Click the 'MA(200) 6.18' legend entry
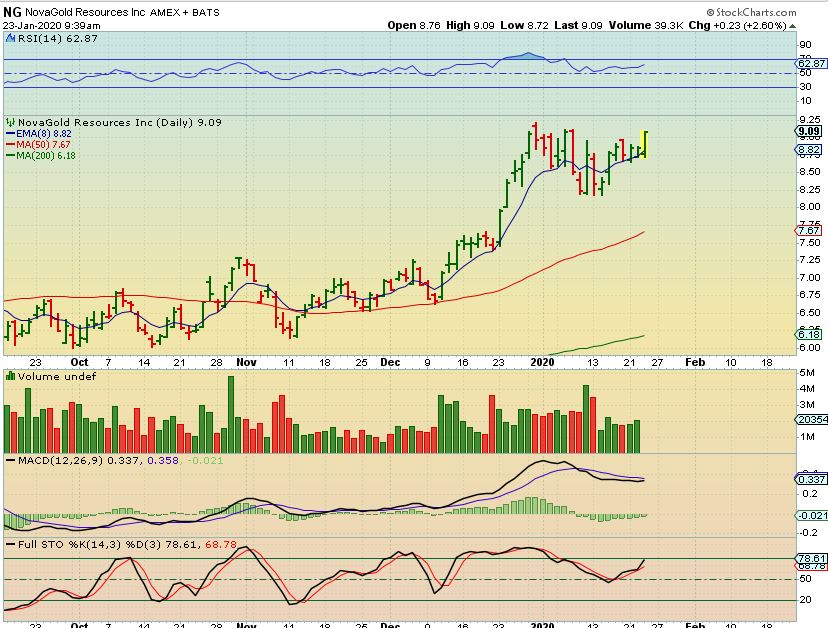This screenshot has width=828, height=628. click(46, 155)
